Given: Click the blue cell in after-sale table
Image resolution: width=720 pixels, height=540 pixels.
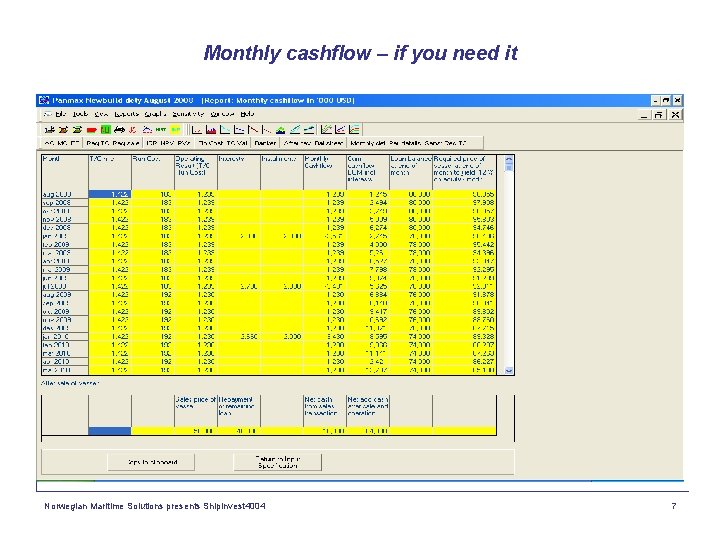Looking at the screenshot, I should click(110, 431).
